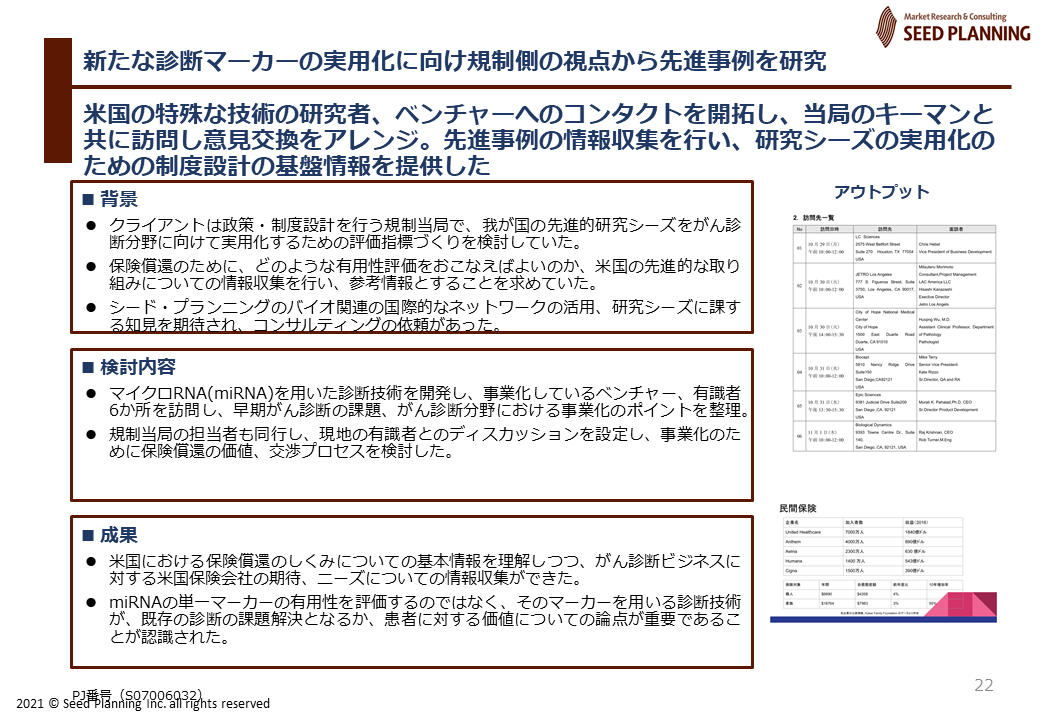Click the 'United Healthcare' row in the insurance table
This screenshot has width=1040, height=720.
[873, 532]
